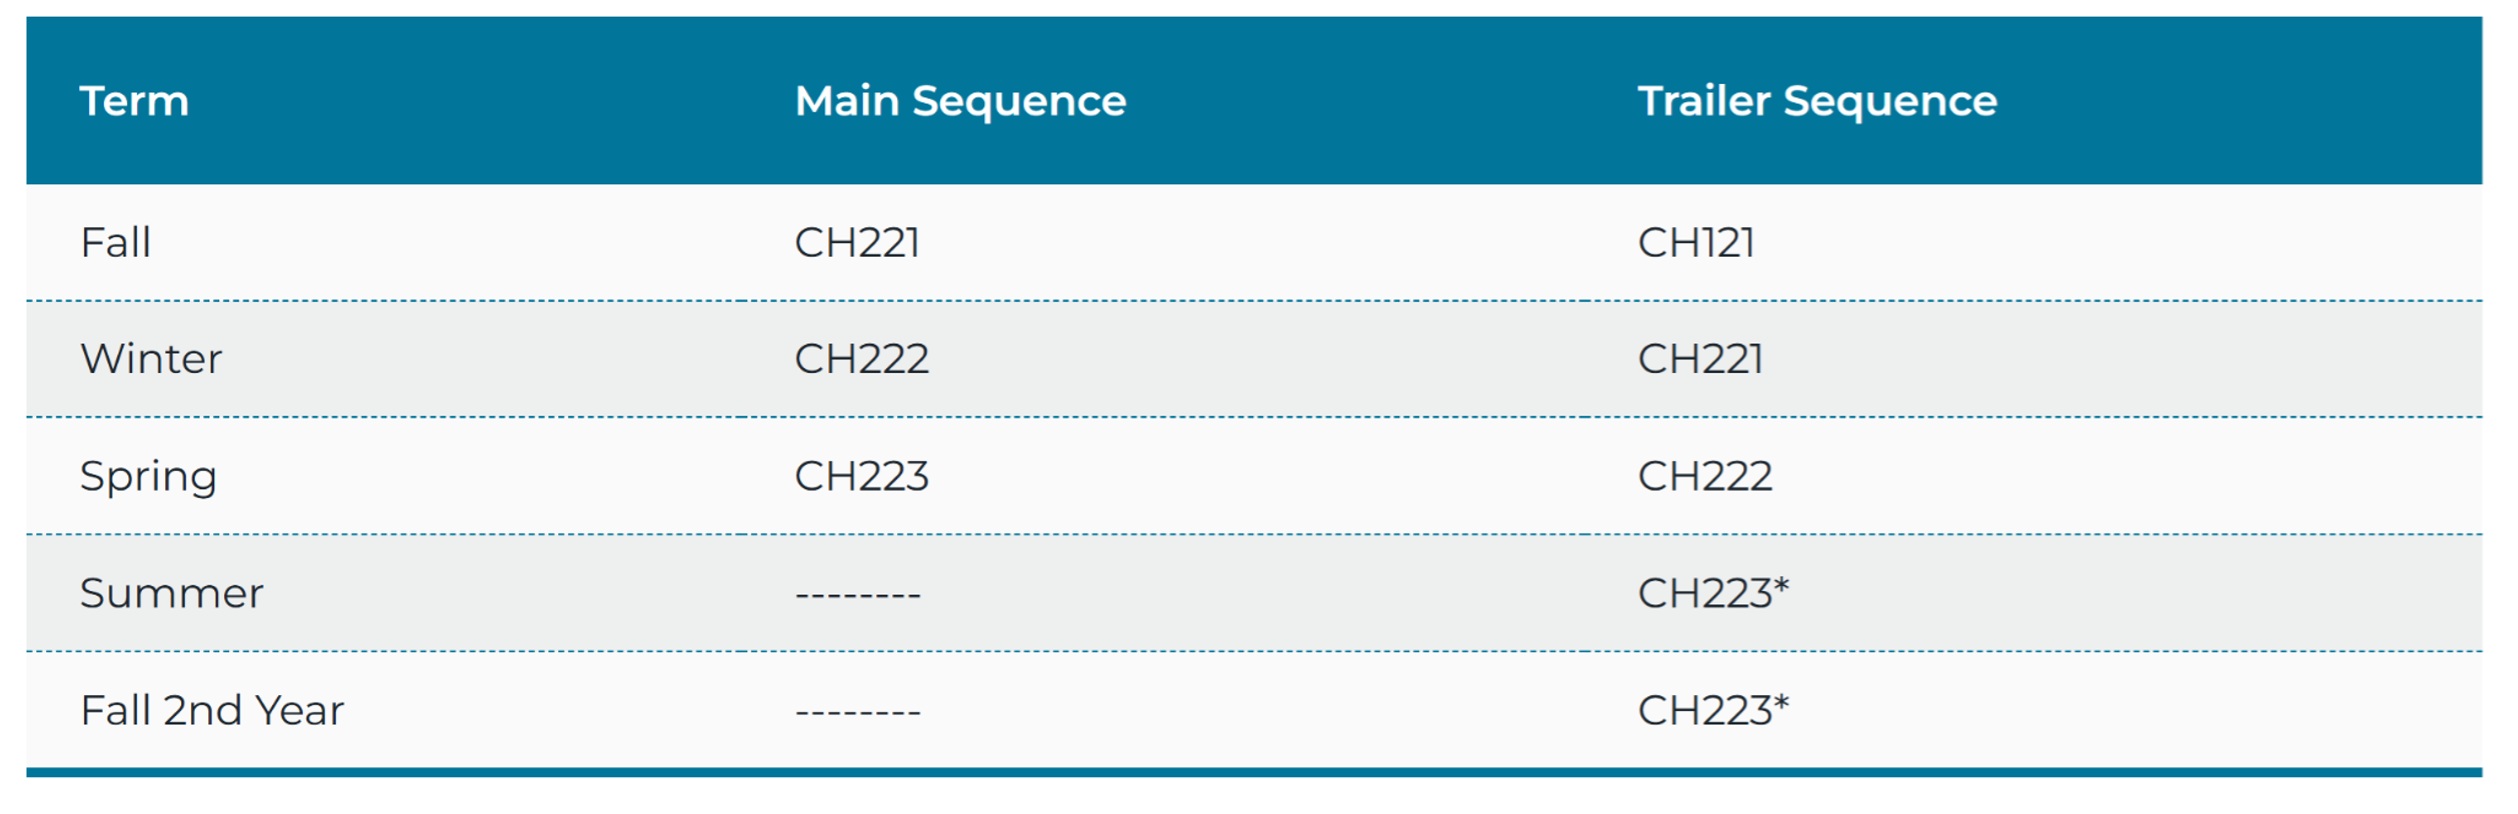Click the Term column header

pyautogui.click(x=134, y=101)
